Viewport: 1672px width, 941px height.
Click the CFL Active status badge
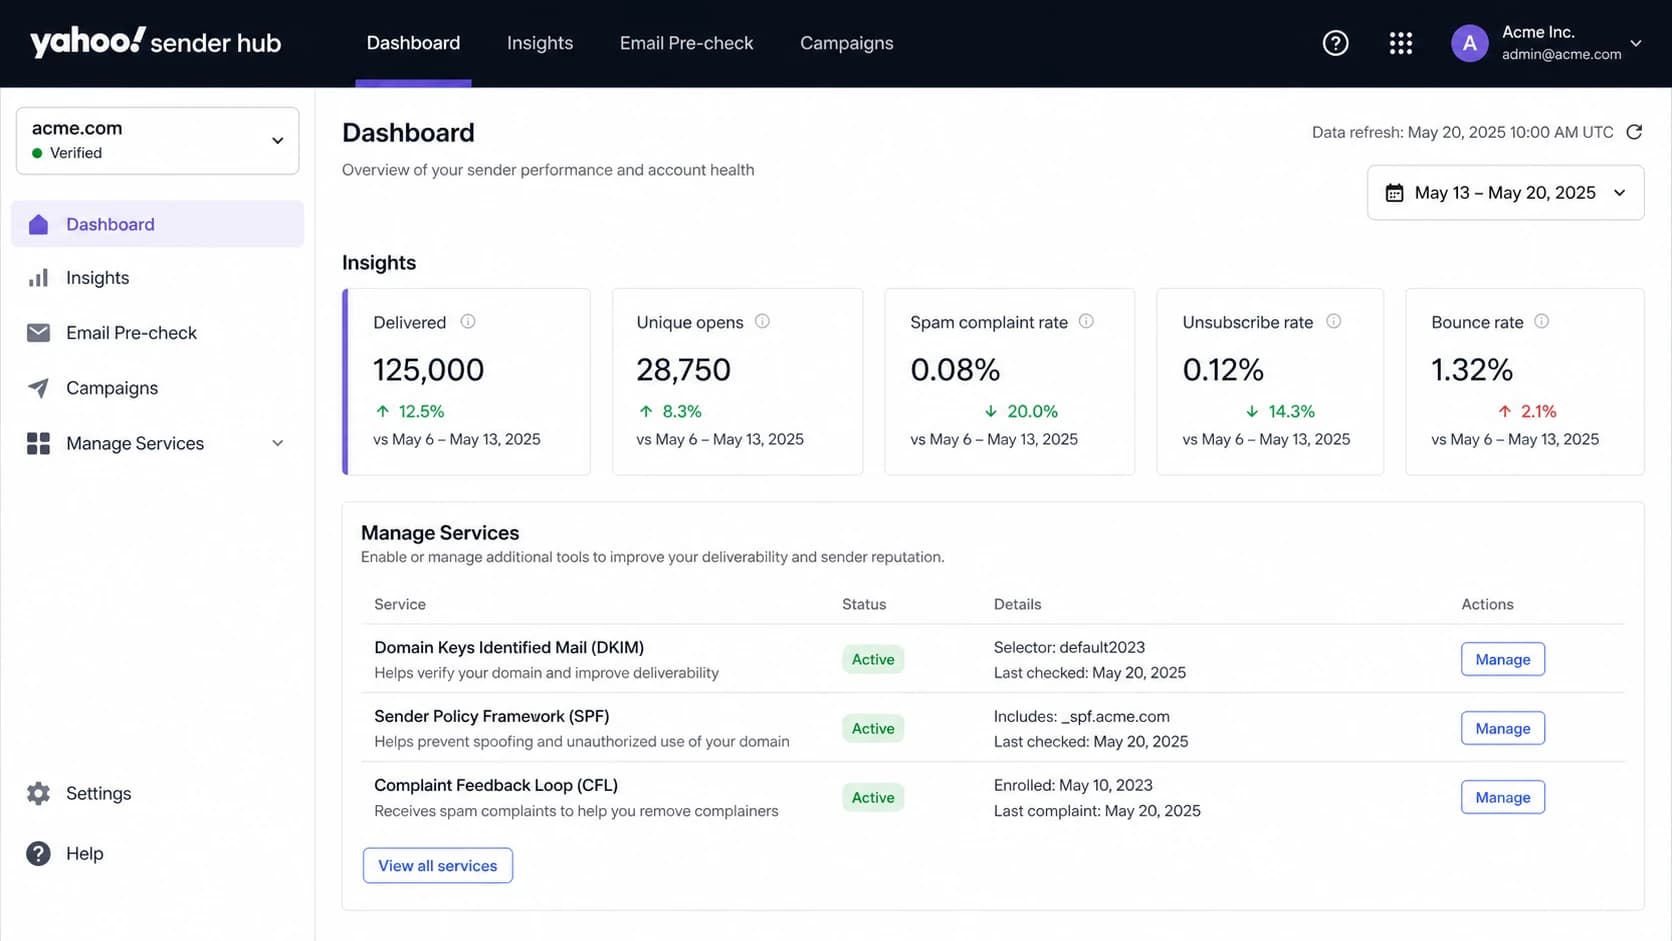[872, 797]
